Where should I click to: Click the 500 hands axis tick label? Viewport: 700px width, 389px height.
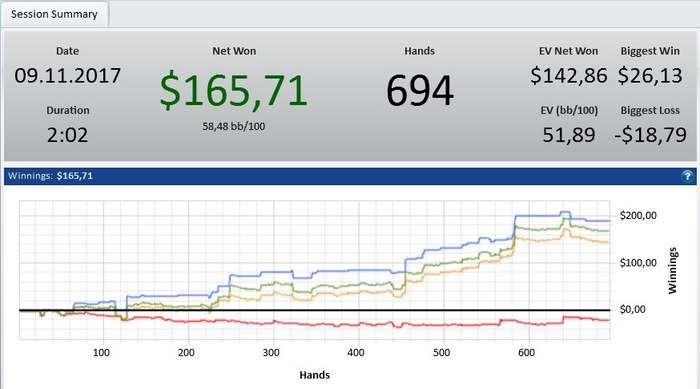point(442,353)
